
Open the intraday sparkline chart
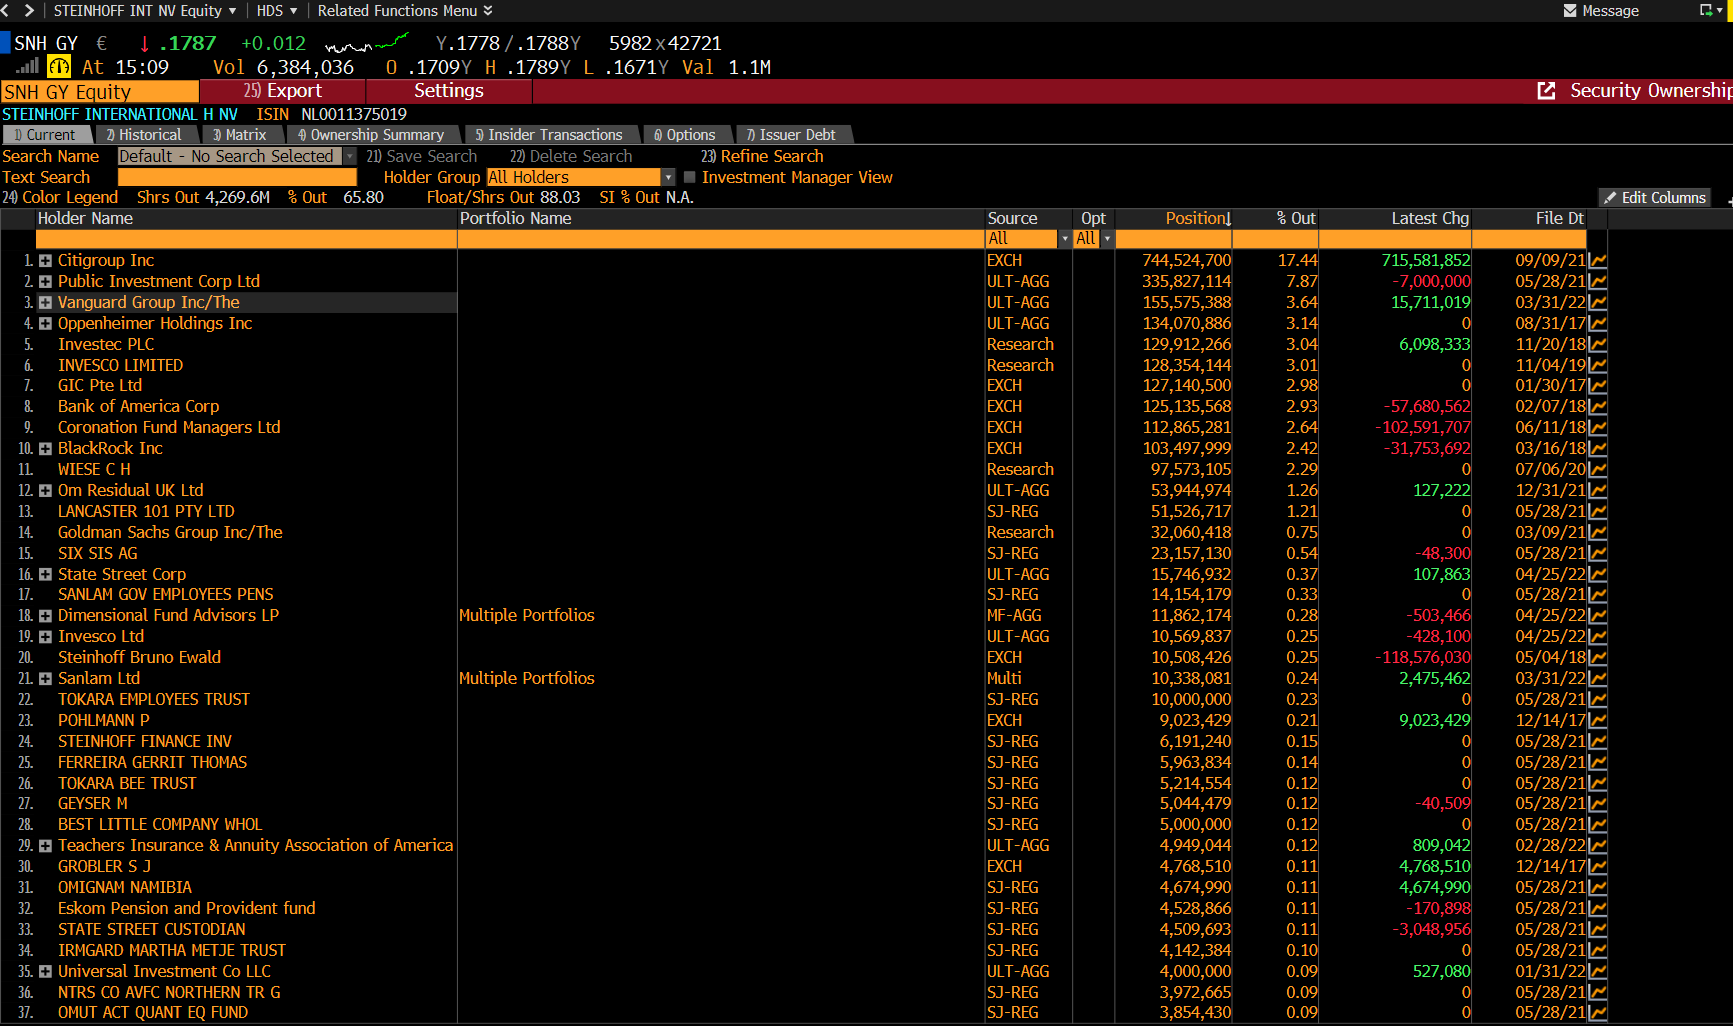367,43
